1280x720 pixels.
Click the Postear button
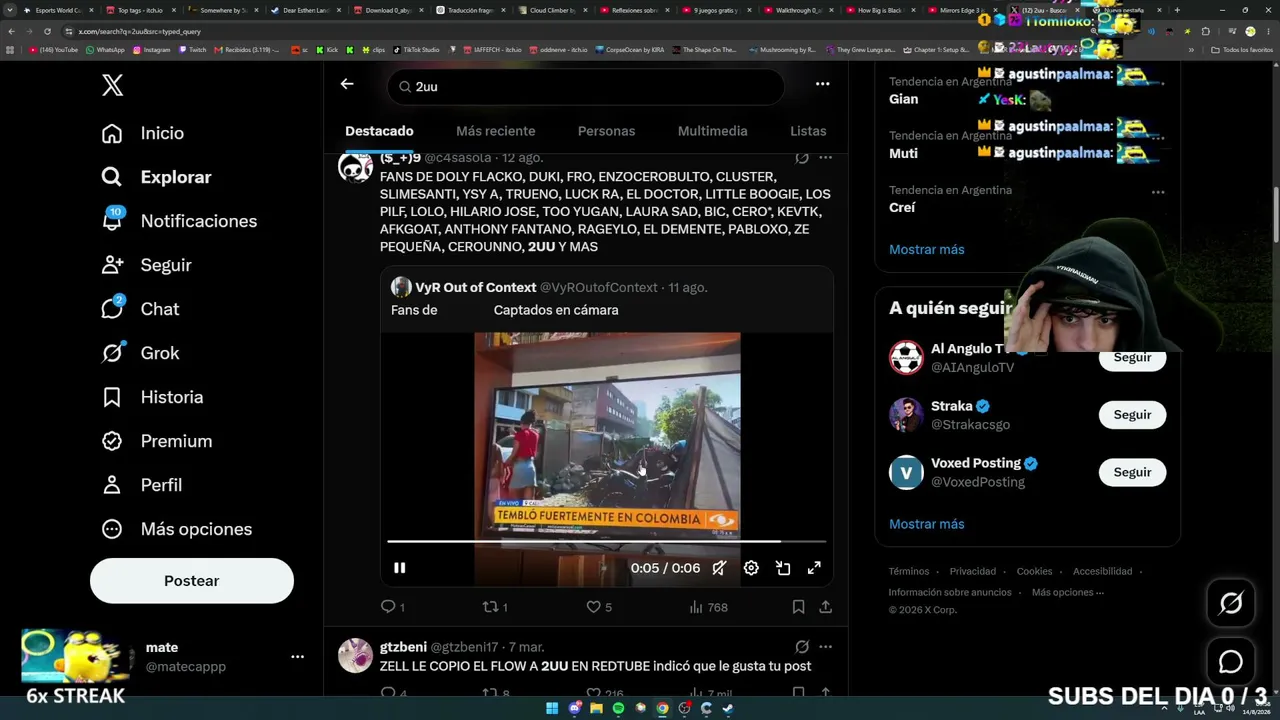(x=192, y=581)
